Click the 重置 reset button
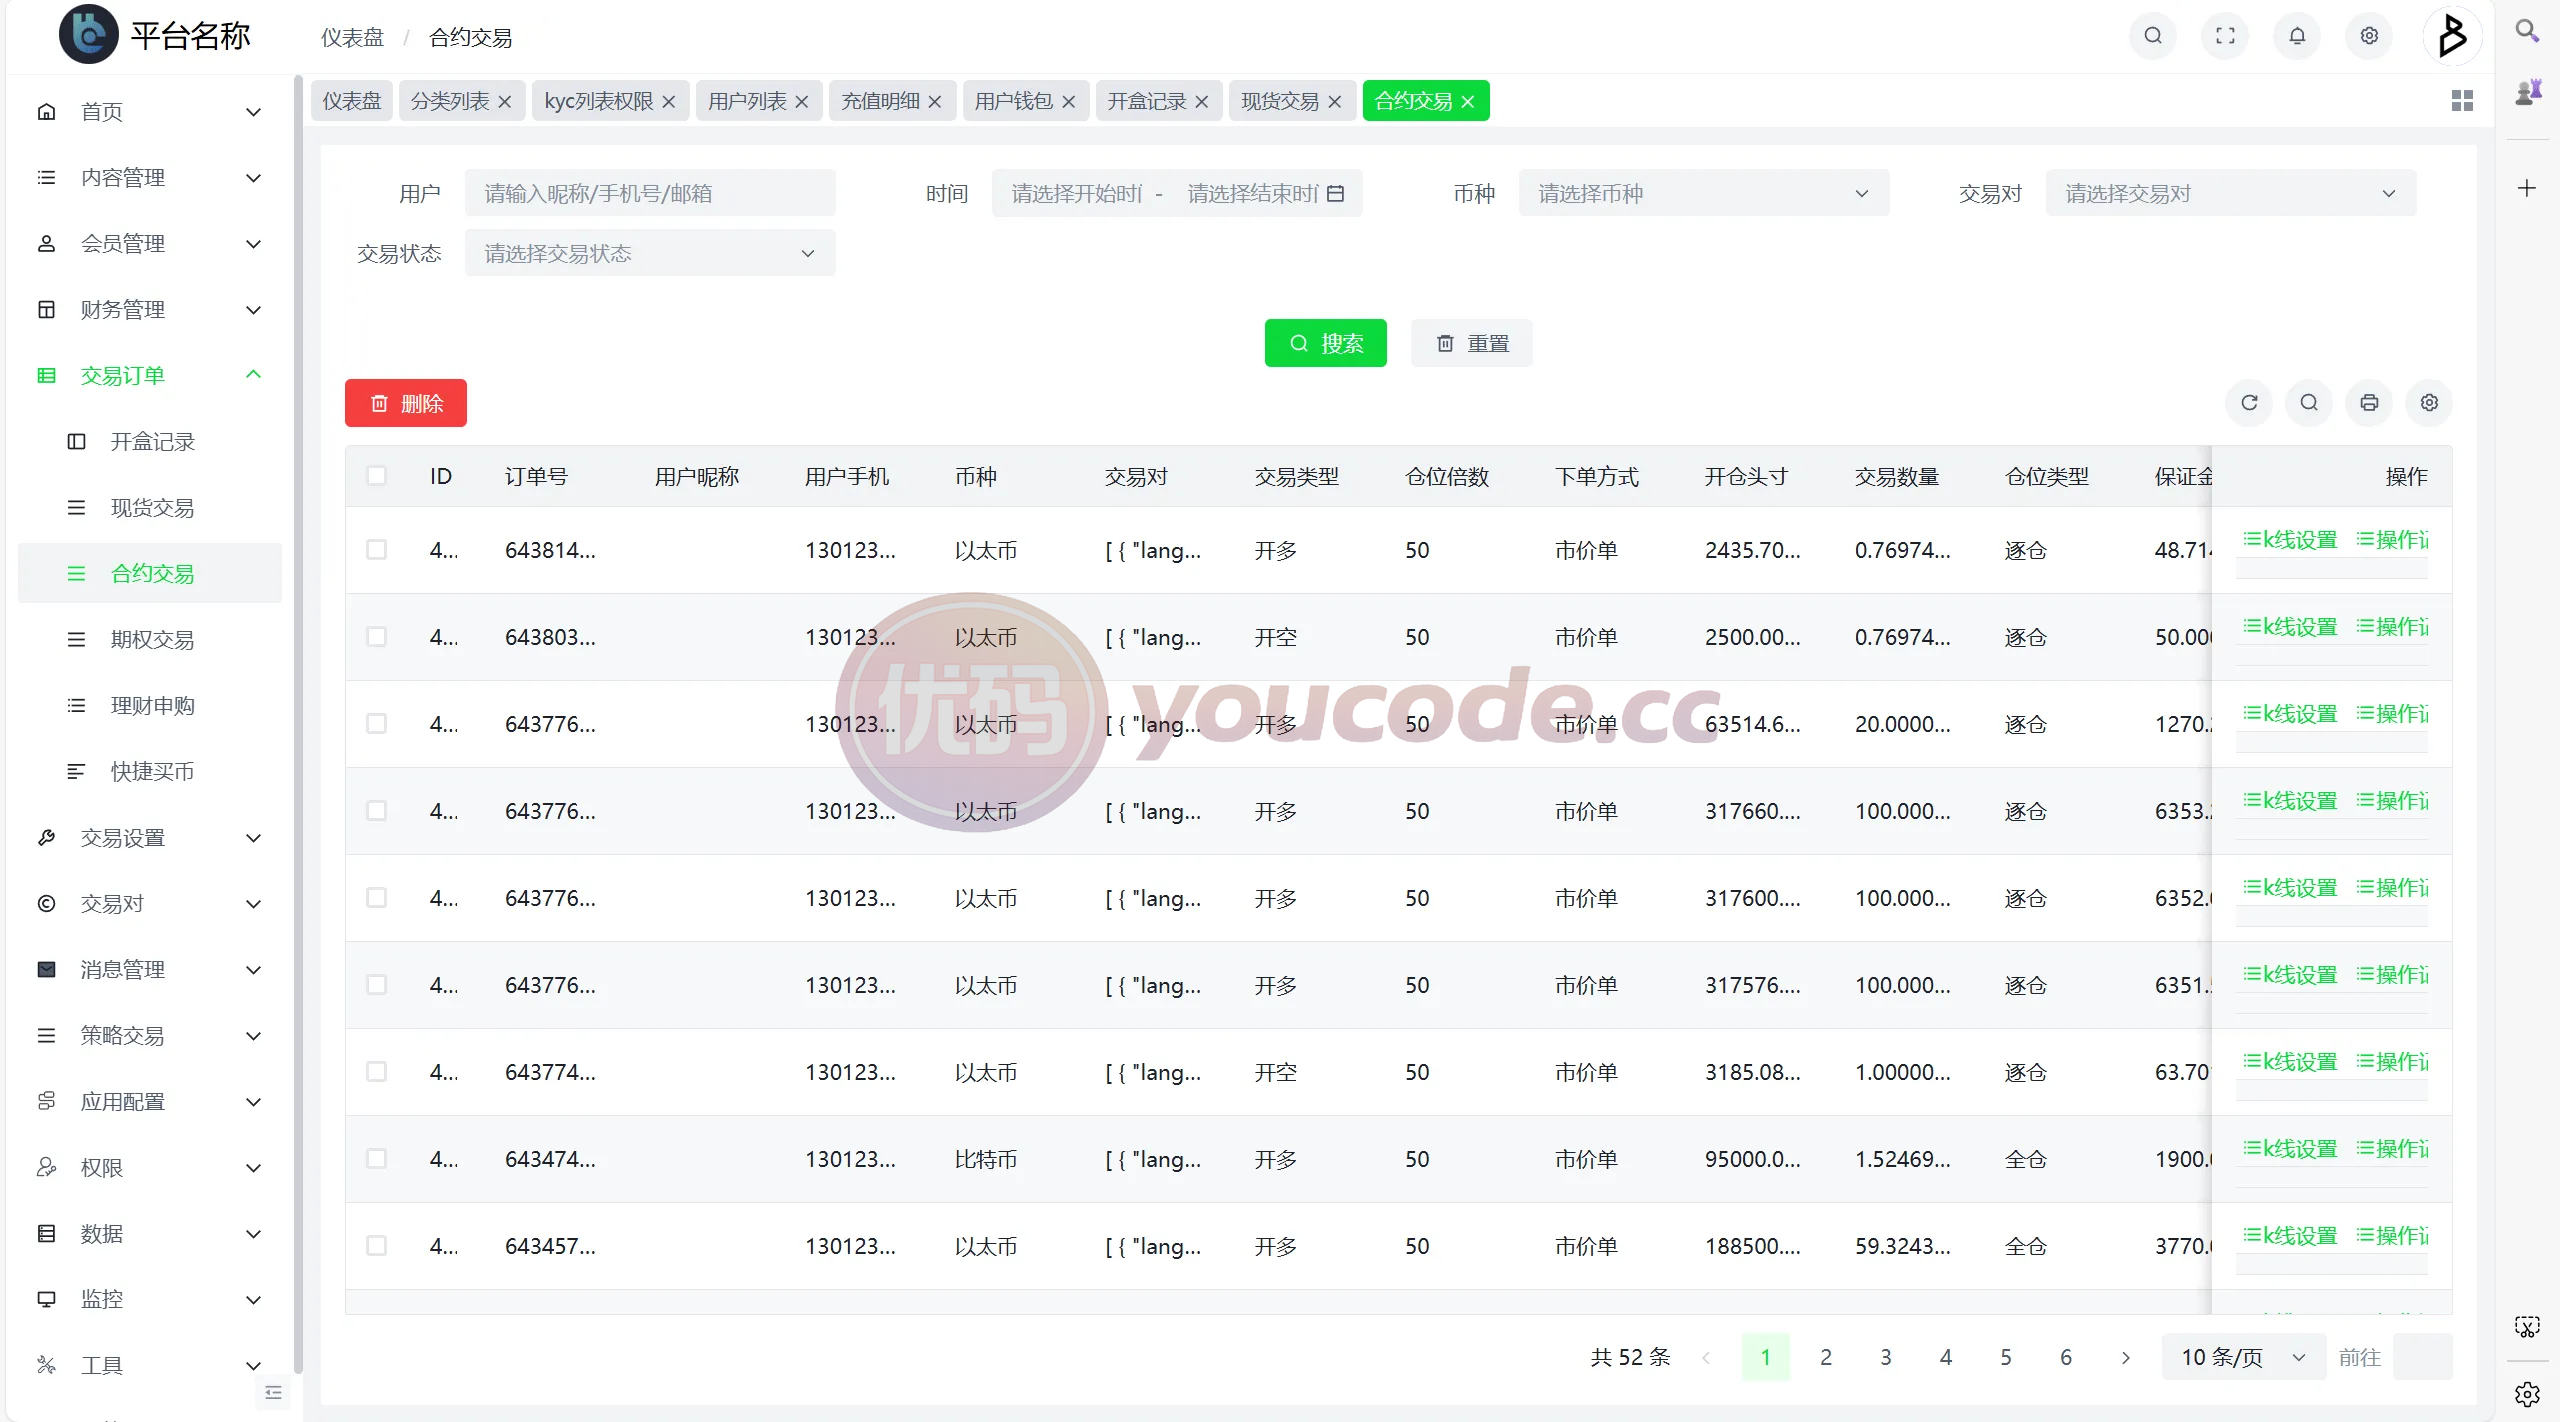The image size is (2560, 1422). point(1471,343)
